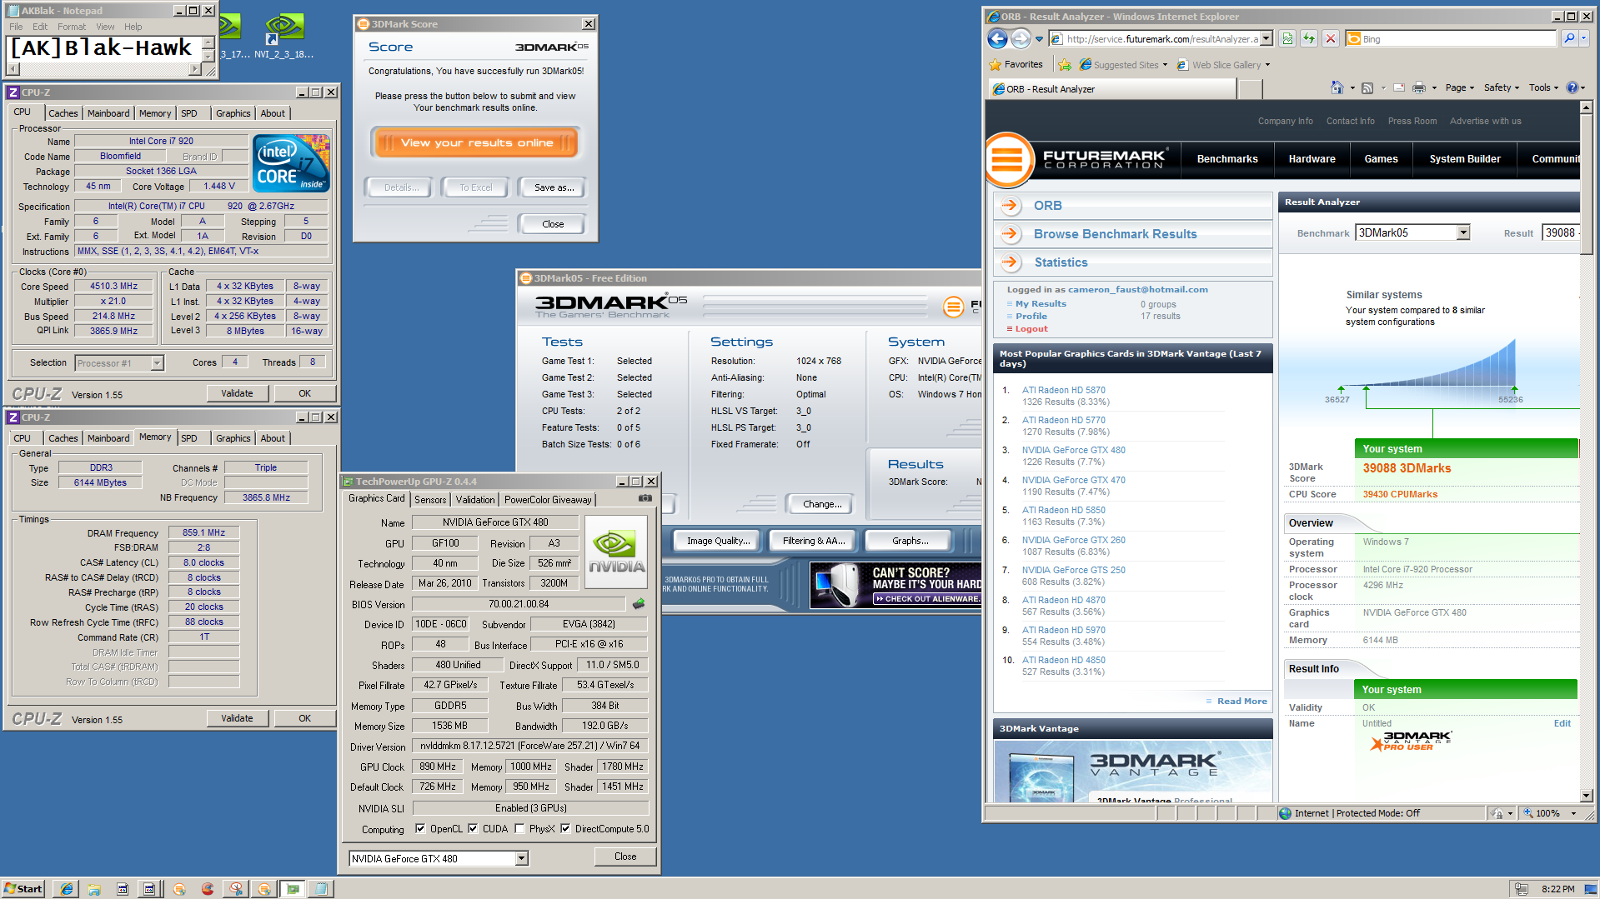Image resolution: width=1600 pixels, height=899 pixels.
Task: Click the Edit link next to Name
Action: [x=1562, y=723]
